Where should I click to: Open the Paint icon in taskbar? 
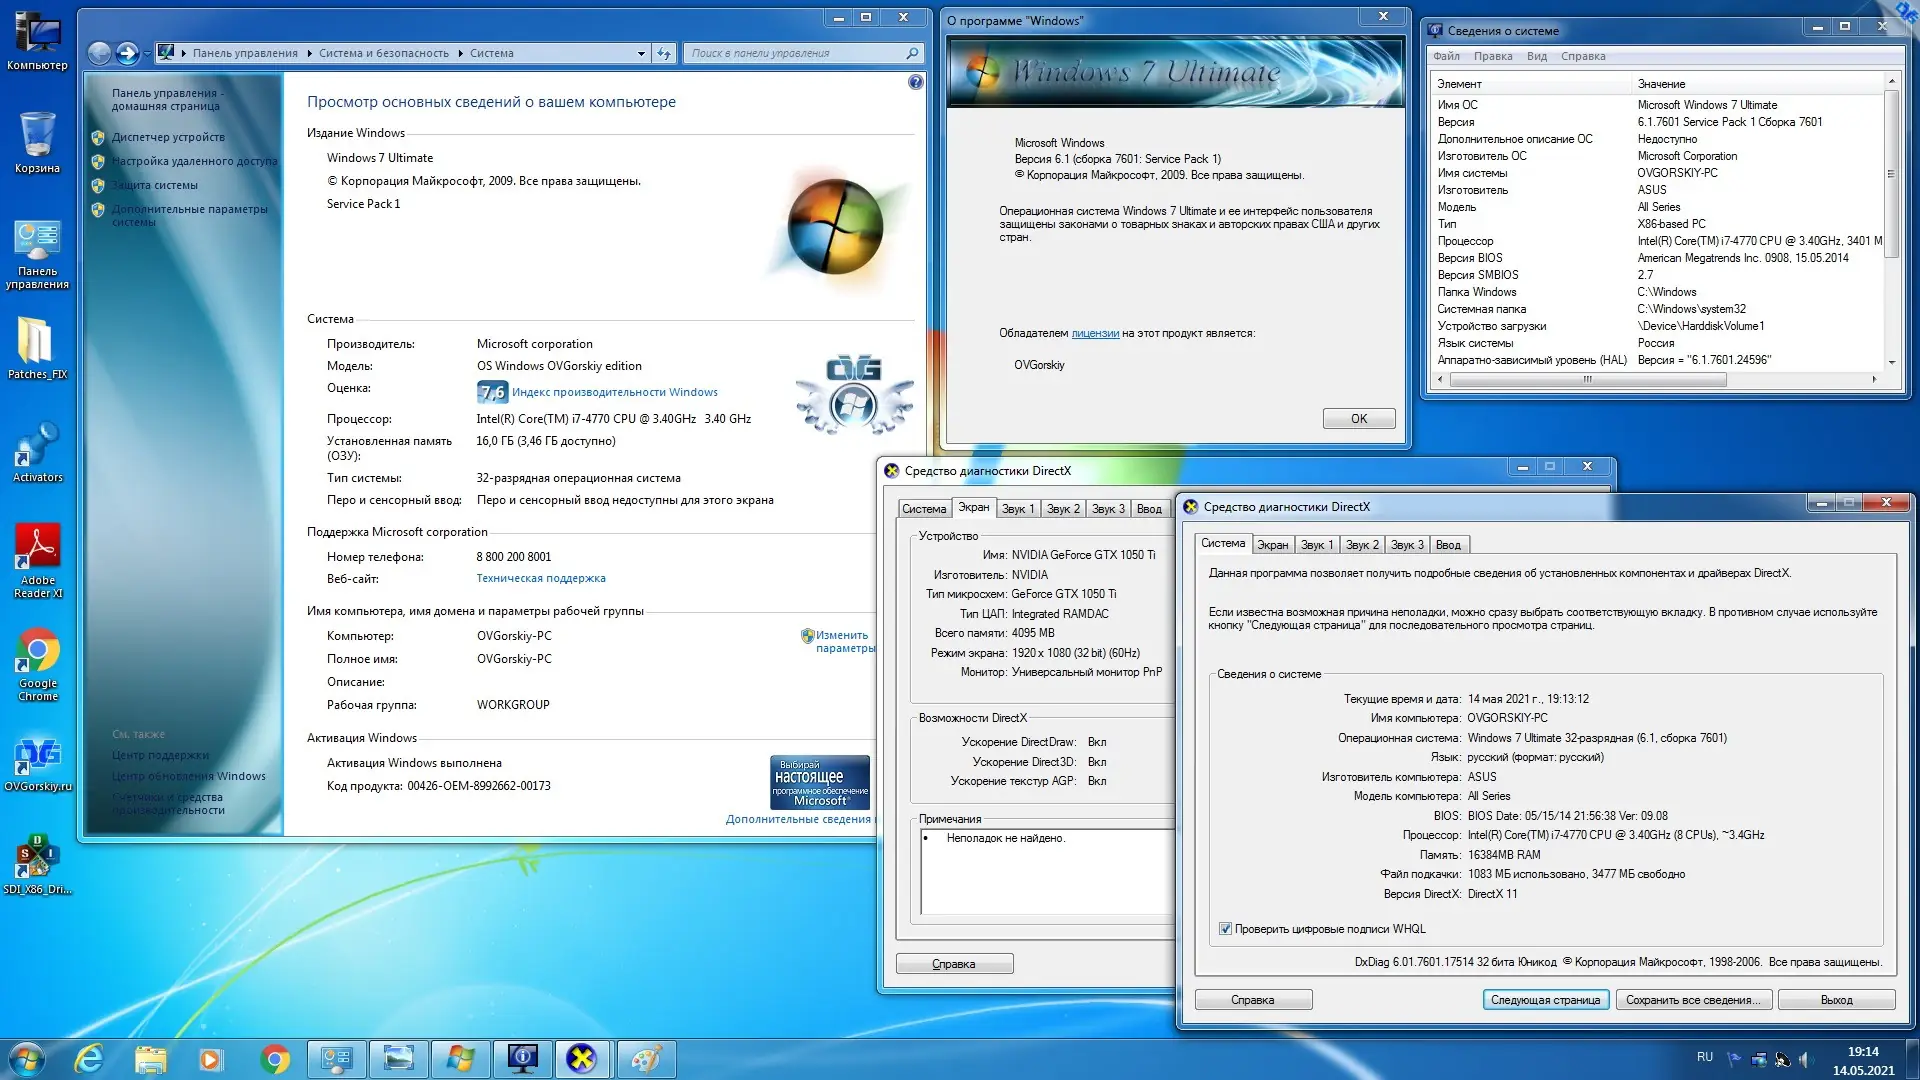[x=645, y=1058]
